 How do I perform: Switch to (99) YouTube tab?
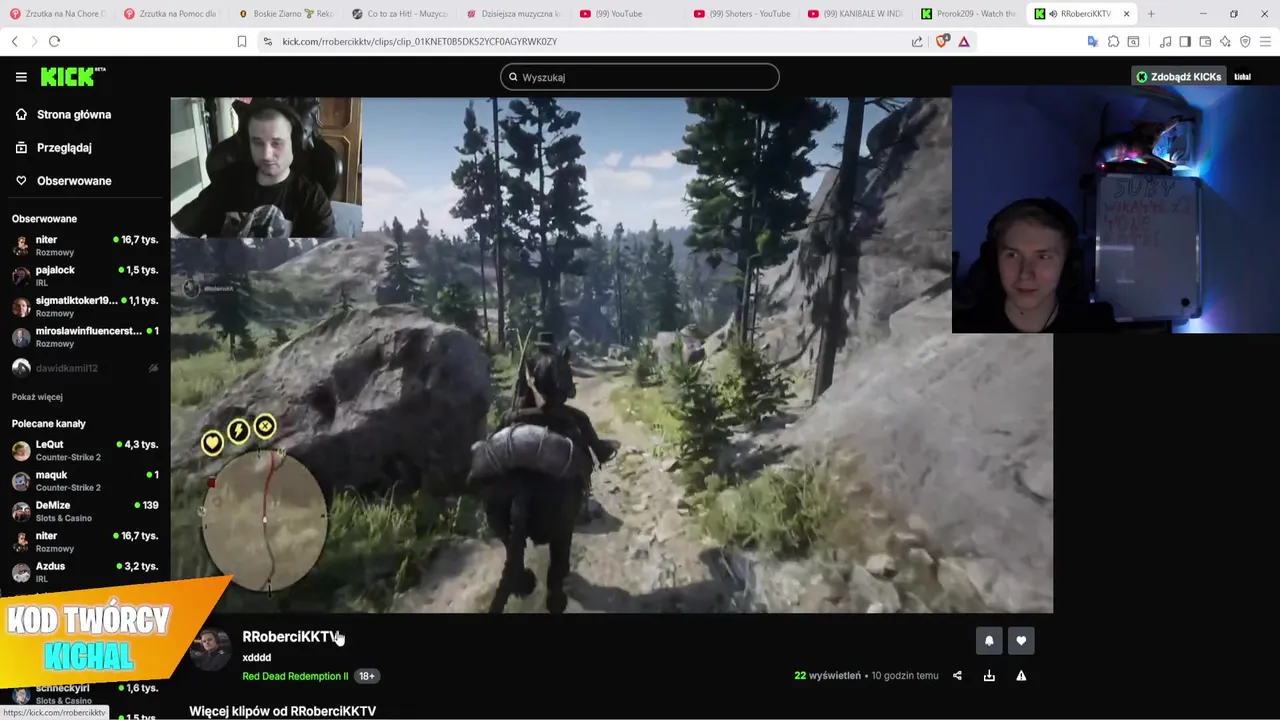pyautogui.click(x=628, y=14)
